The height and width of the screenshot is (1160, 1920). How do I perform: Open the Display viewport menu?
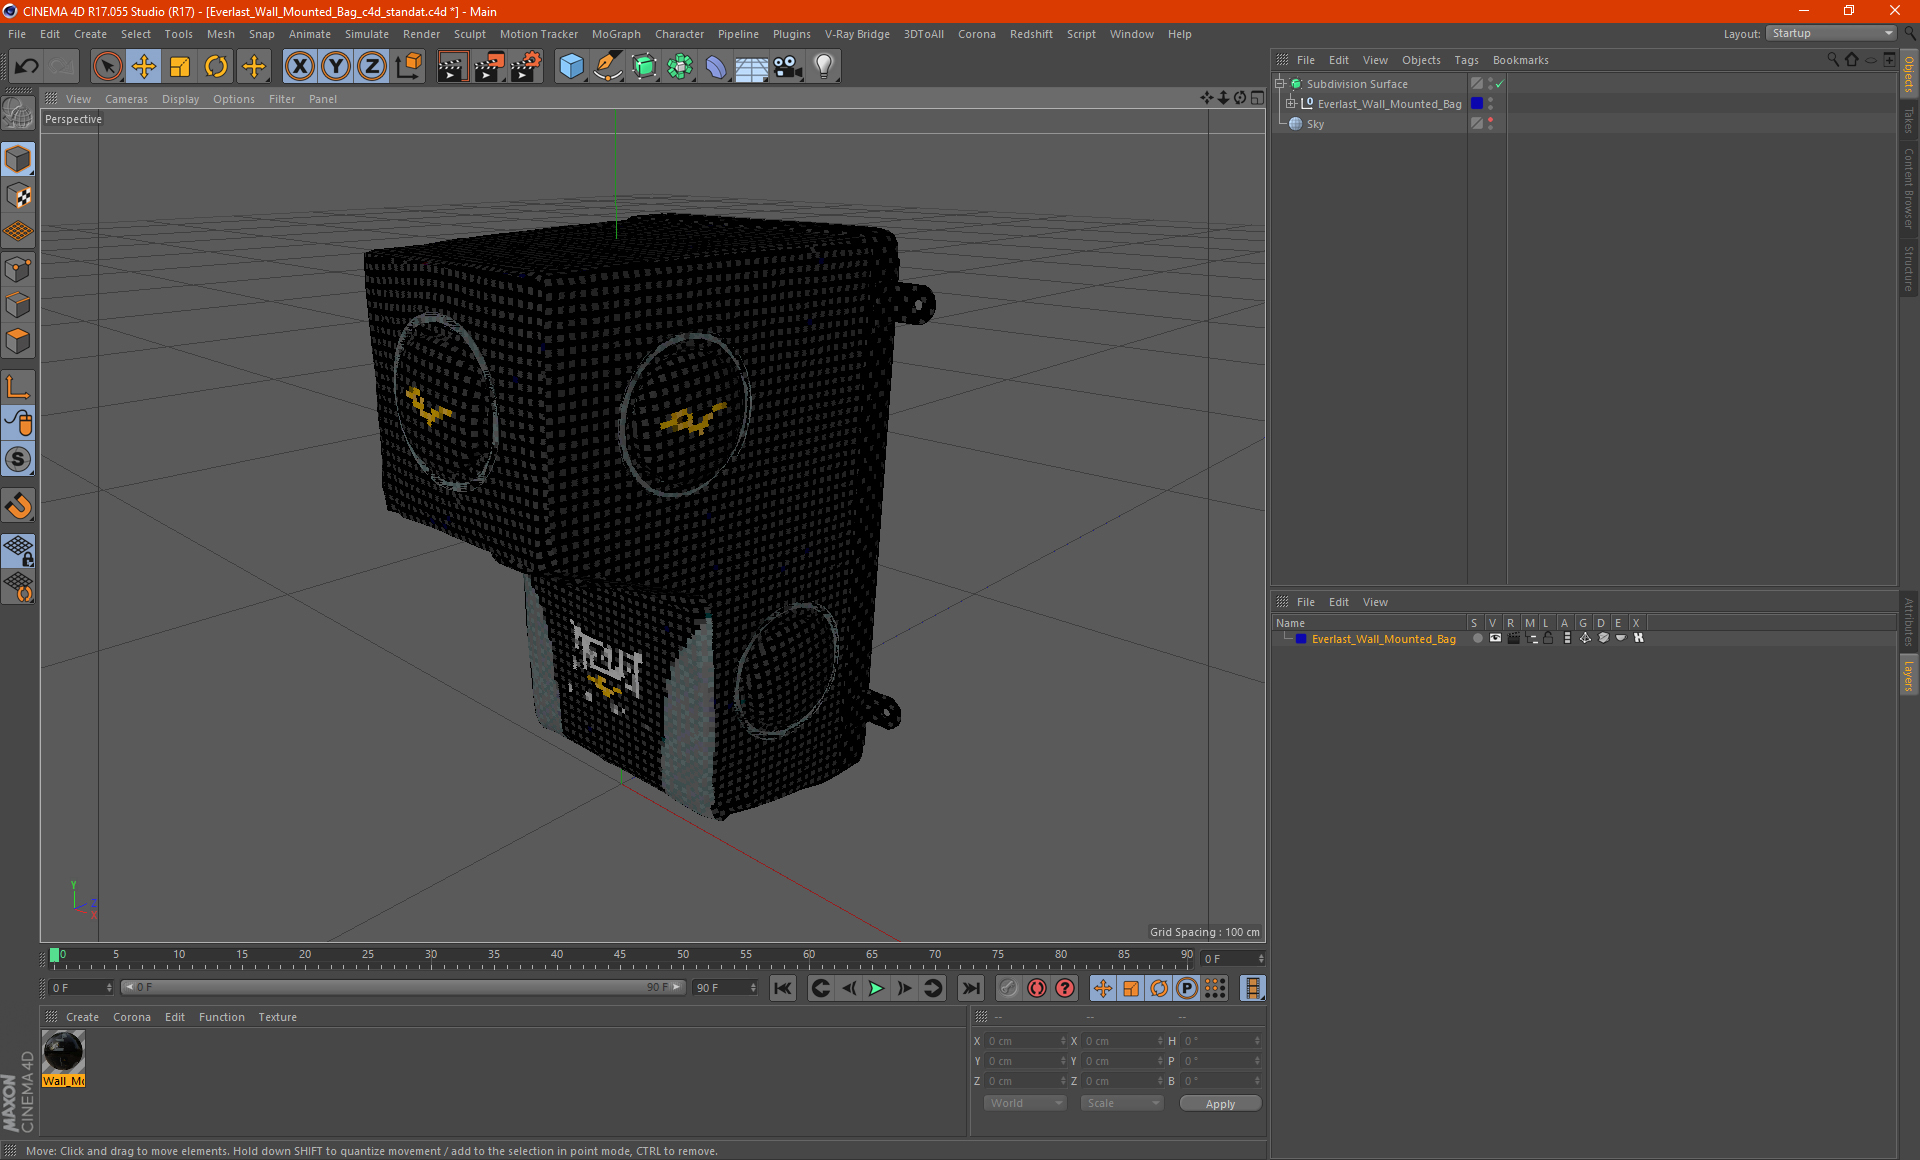coord(180,99)
